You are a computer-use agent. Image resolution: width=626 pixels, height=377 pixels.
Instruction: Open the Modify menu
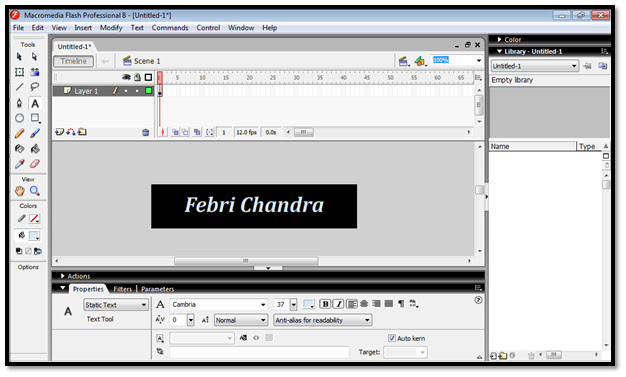click(x=111, y=28)
